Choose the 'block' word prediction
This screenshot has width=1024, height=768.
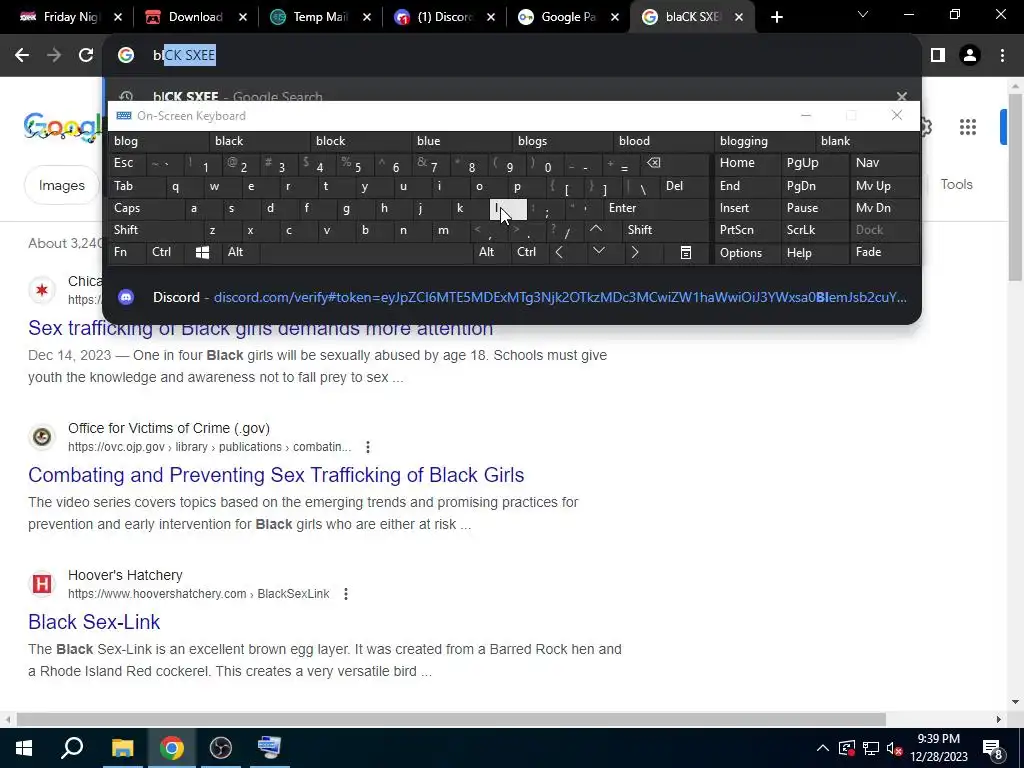pos(361,141)
